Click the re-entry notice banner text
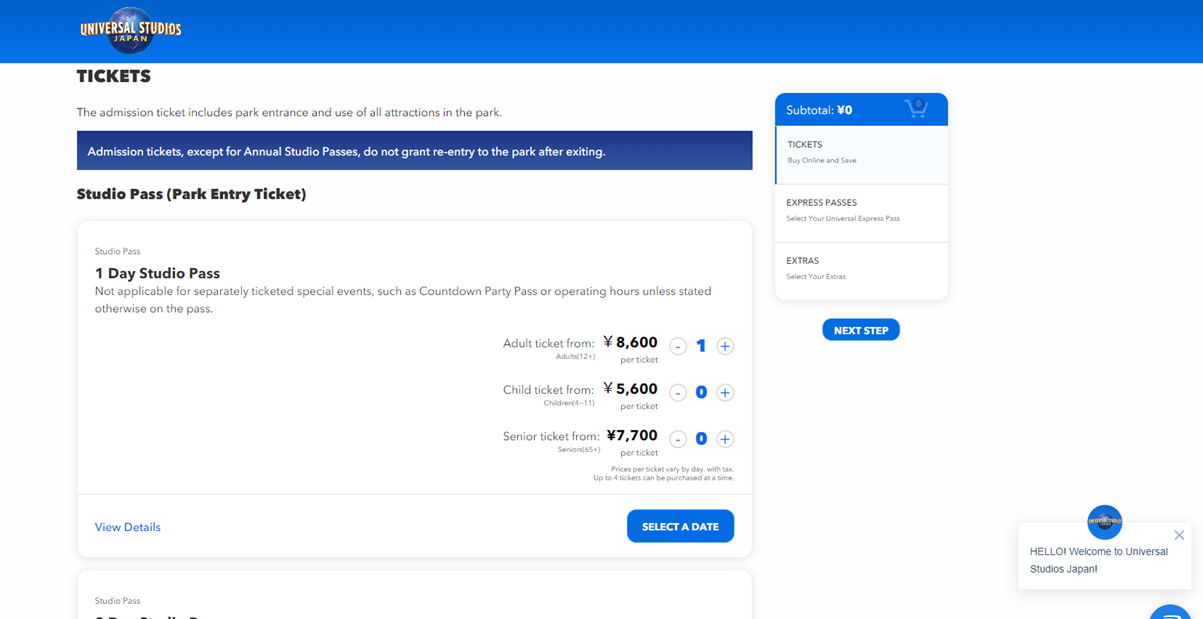This screenshot has height=619, width=1203. [346, 152]
